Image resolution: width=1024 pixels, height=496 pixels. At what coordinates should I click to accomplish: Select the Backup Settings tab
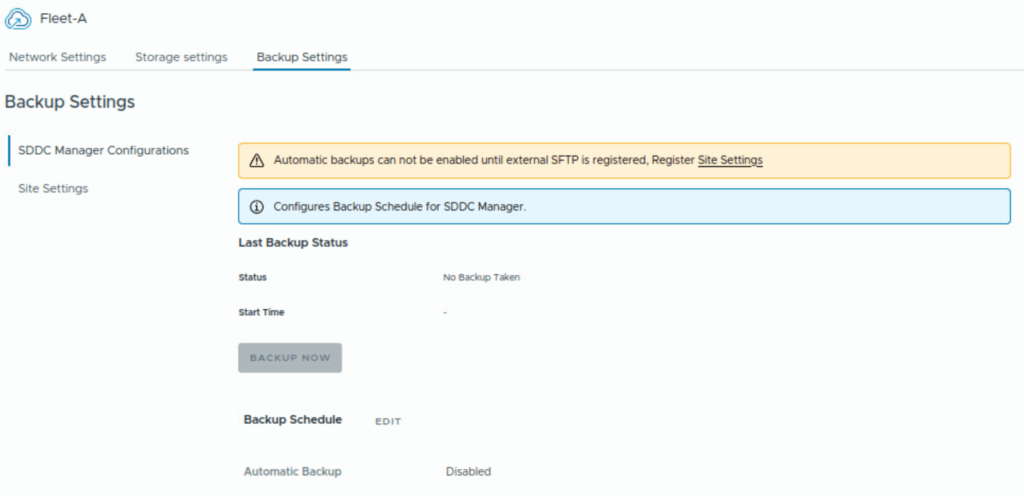point(301,57)
